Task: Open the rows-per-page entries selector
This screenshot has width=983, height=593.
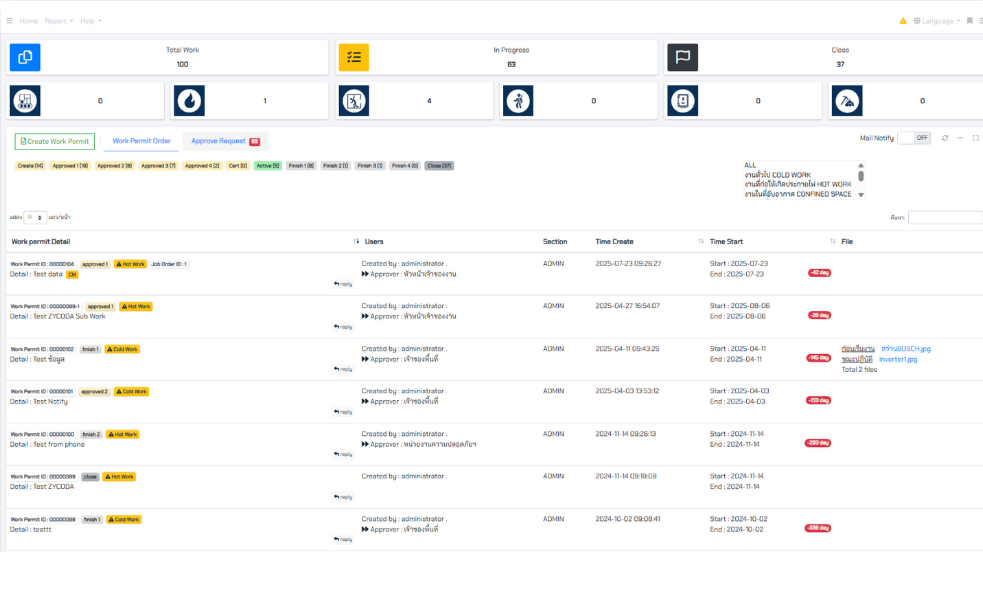Action: pyautogui.click(x=36, y=217)
